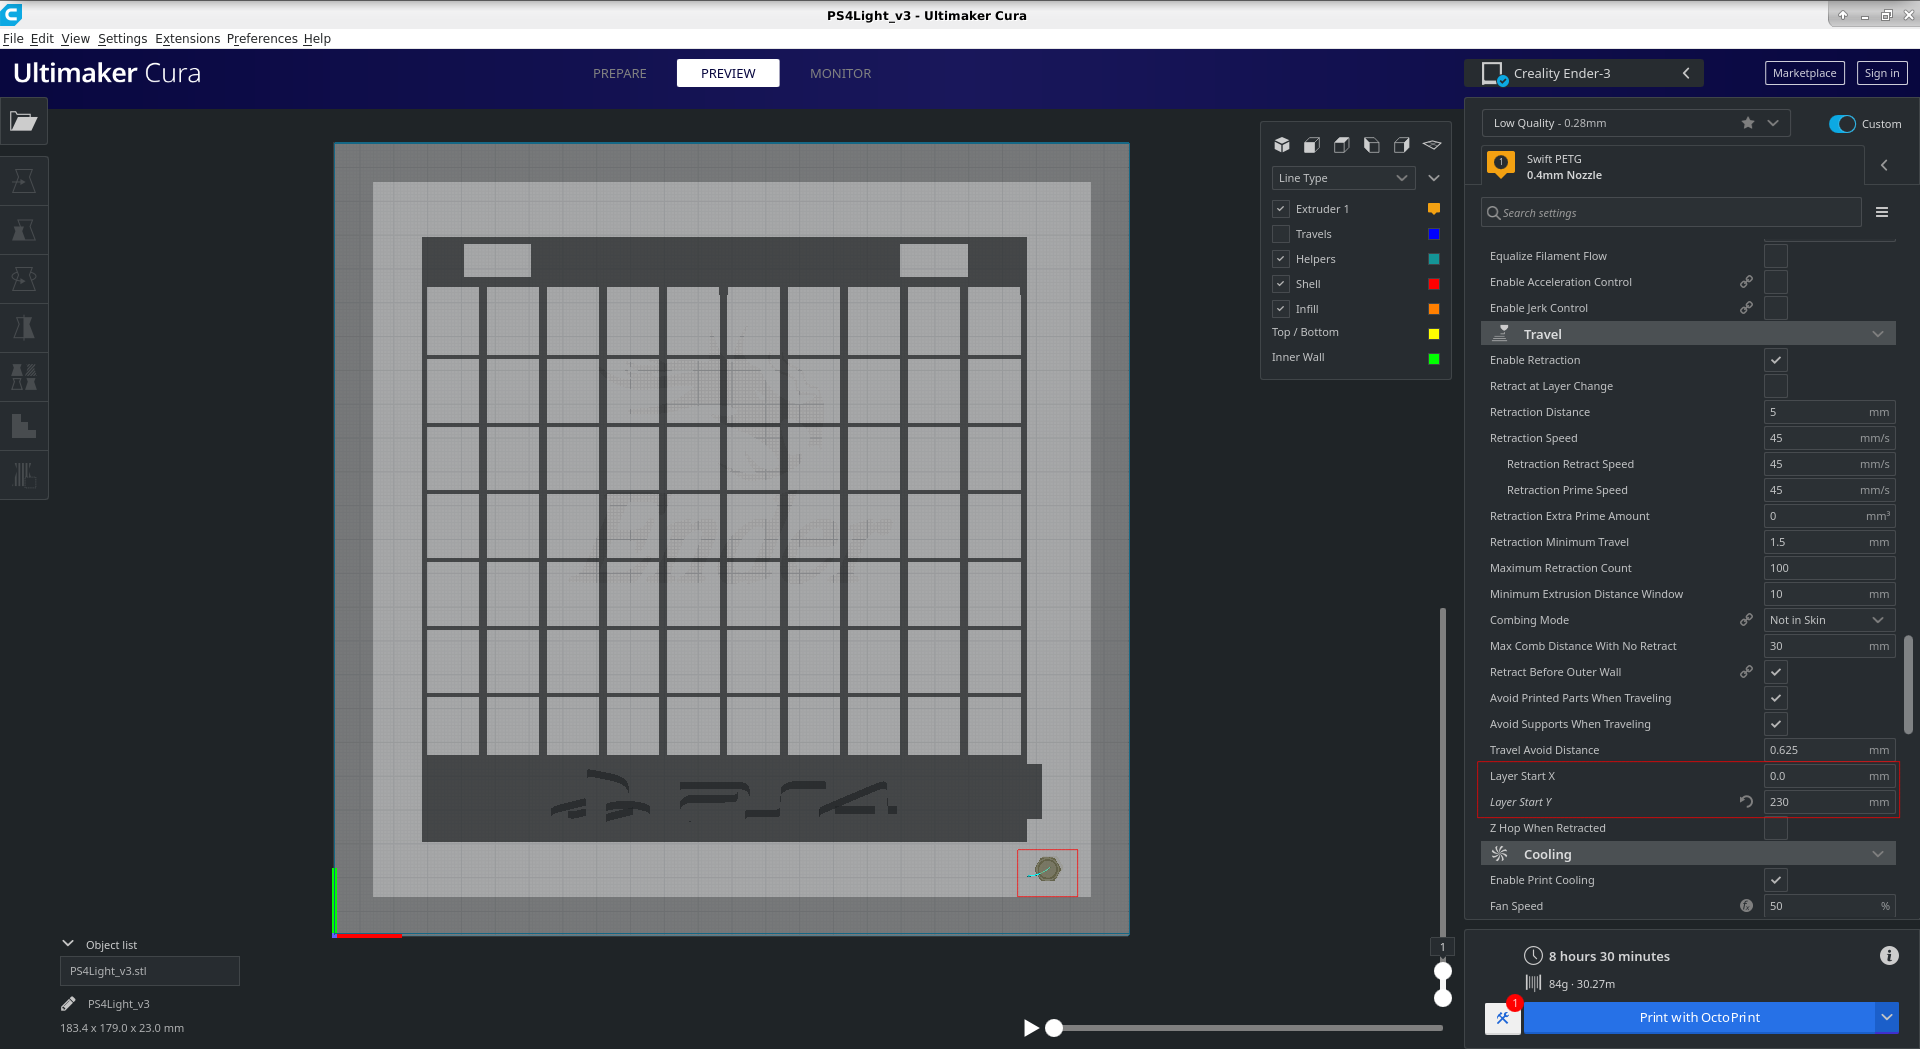1920x1049 pixels.
Task: Open the File menu
Action: point(13,39)
